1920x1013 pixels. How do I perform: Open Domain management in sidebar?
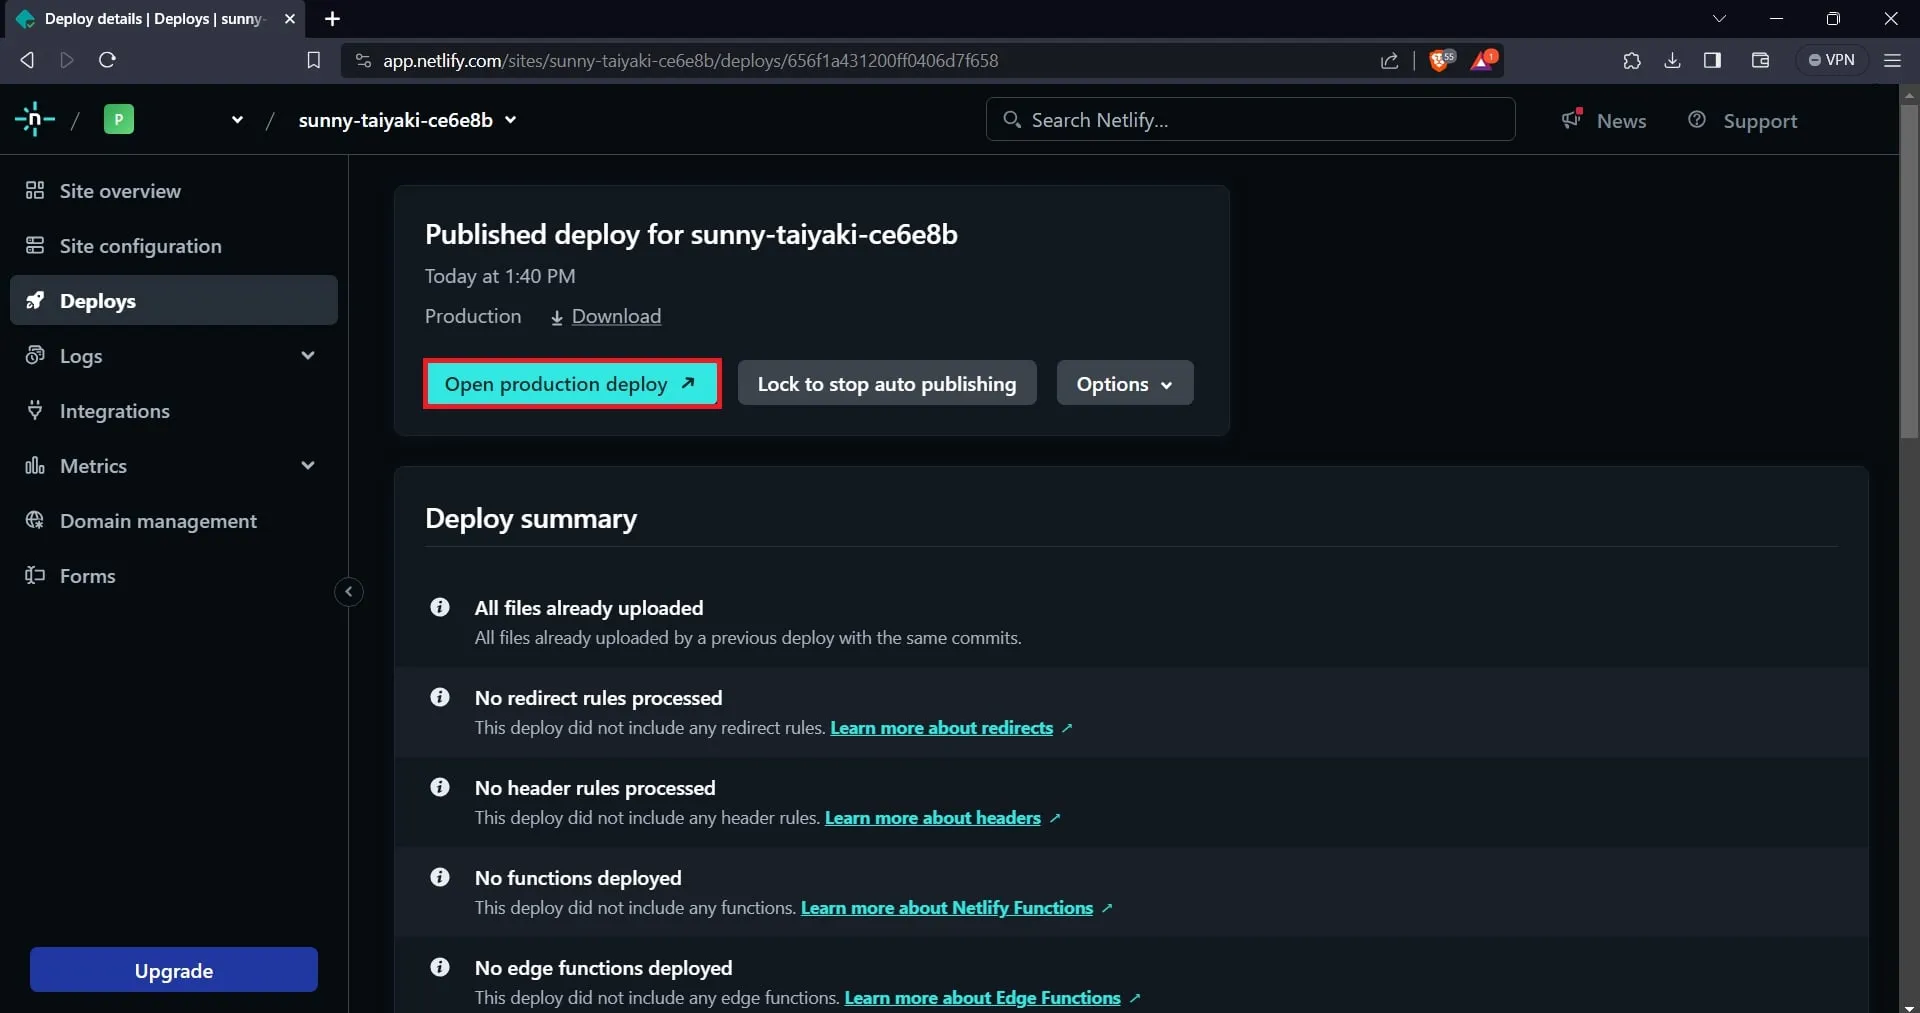coord(158,521)
